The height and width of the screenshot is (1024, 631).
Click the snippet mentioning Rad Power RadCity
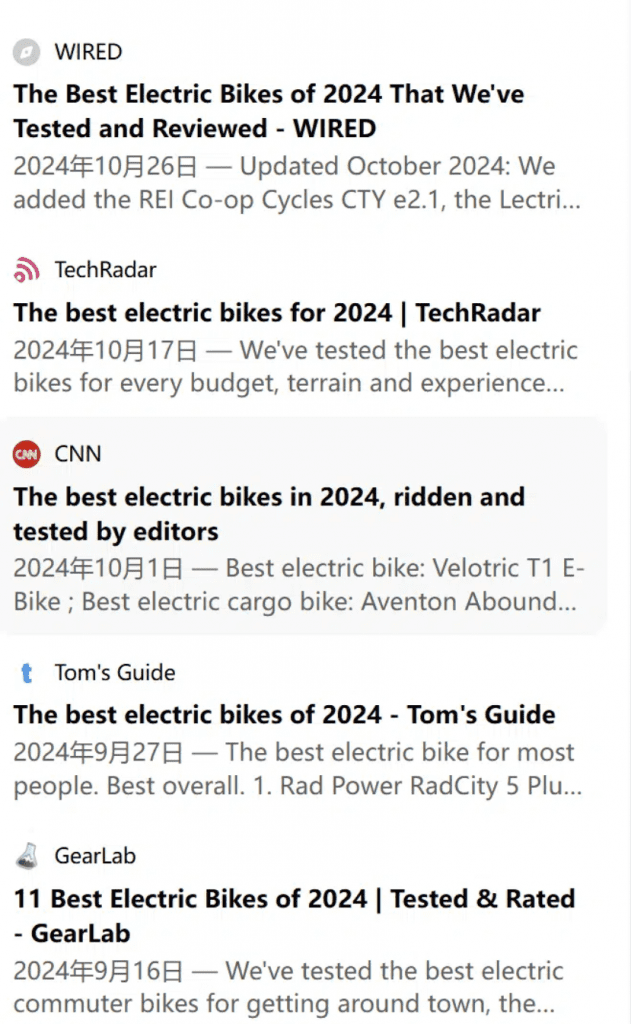coord(297,769)
